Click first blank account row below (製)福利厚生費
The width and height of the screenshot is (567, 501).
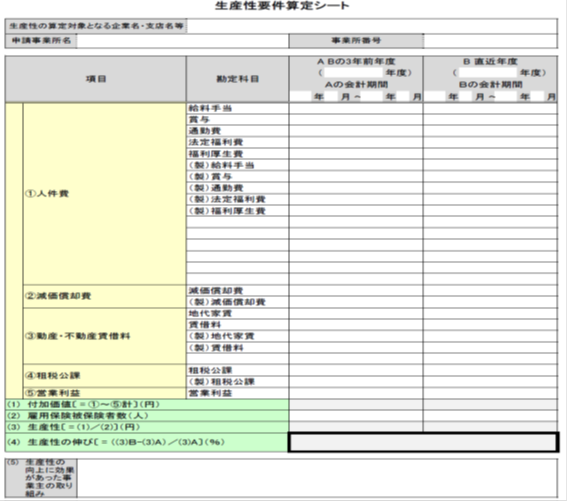click(238, 222)
